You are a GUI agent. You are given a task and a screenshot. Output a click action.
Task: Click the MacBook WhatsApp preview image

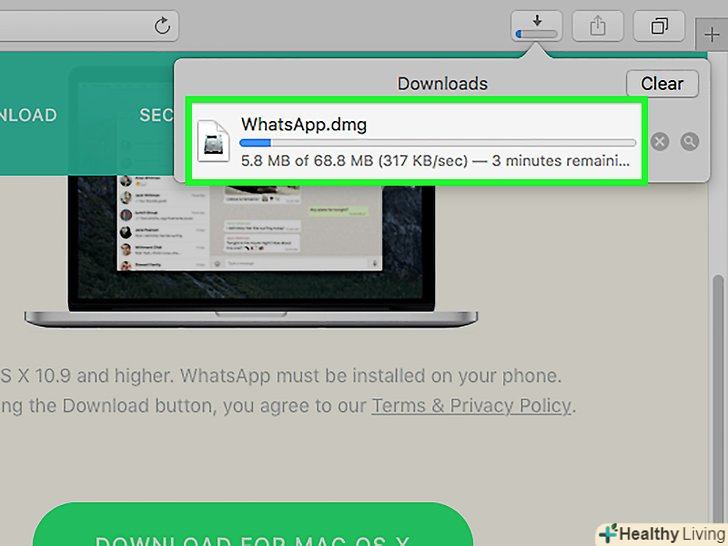251,251
